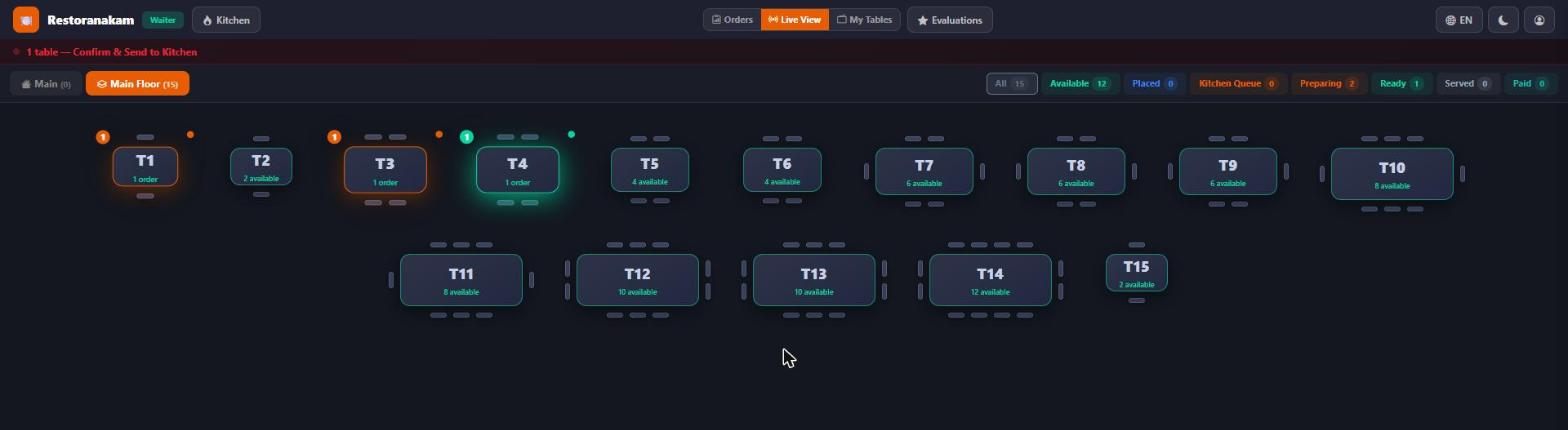This screenshot has width=1568, height=430.
Task: Select table T12 with 10 available
Action: pyautogui.click(x=637, y=280)
